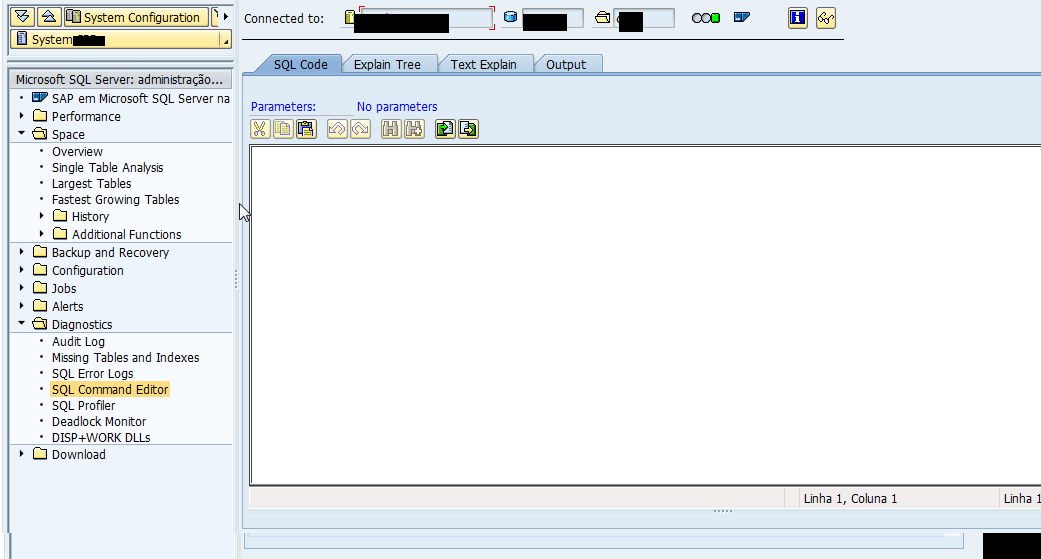This screenshot has width=1041, height=559.
Task: Click the Find binoculars icon
Action: pyautogui.click(x=391, y=129)
